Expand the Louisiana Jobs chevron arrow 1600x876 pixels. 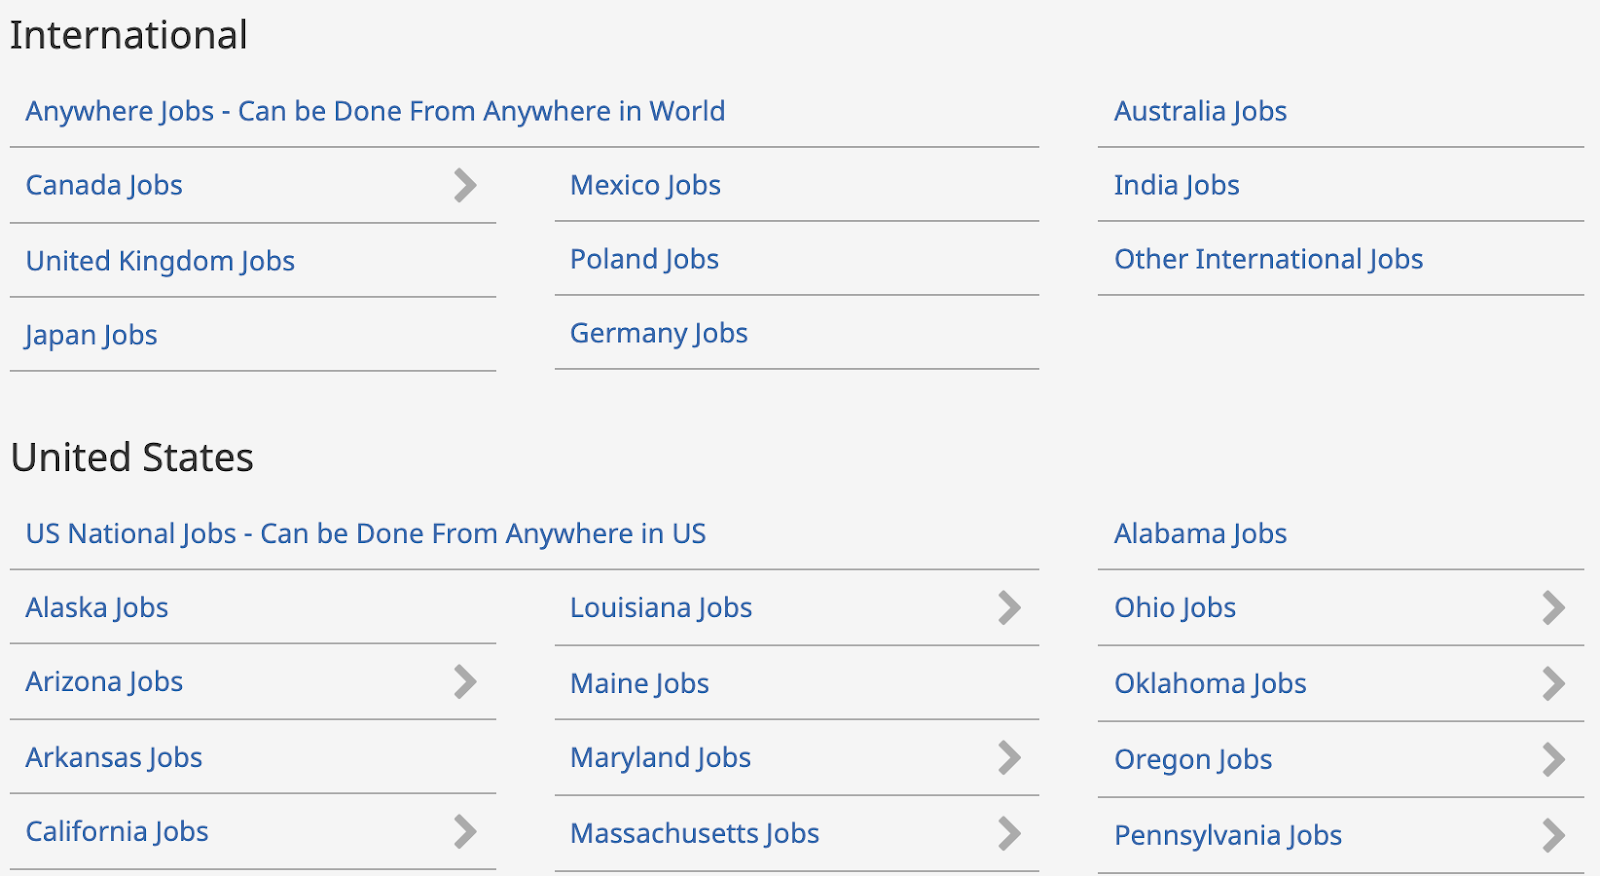[1009, 607]
